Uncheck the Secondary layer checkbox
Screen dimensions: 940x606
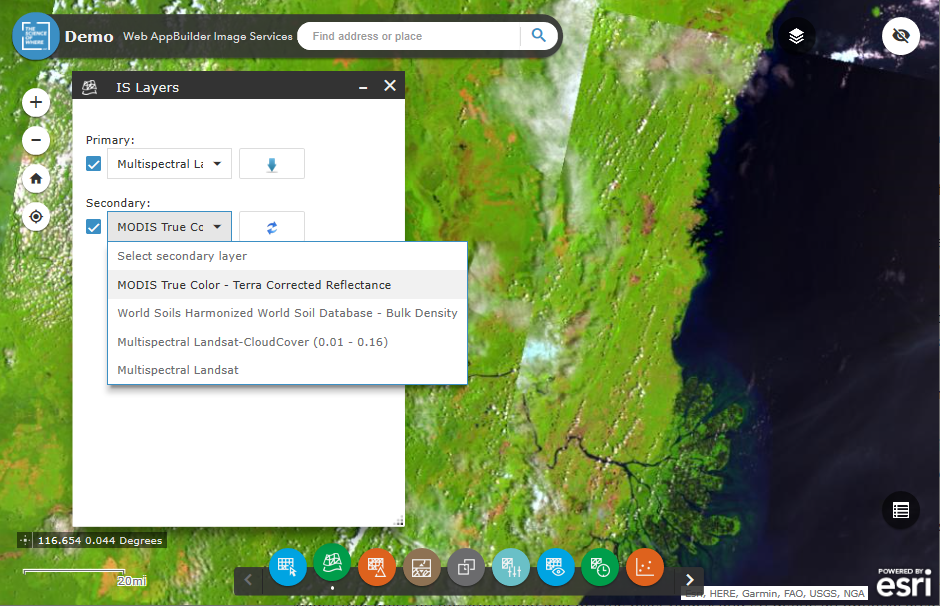coord(94,227)
